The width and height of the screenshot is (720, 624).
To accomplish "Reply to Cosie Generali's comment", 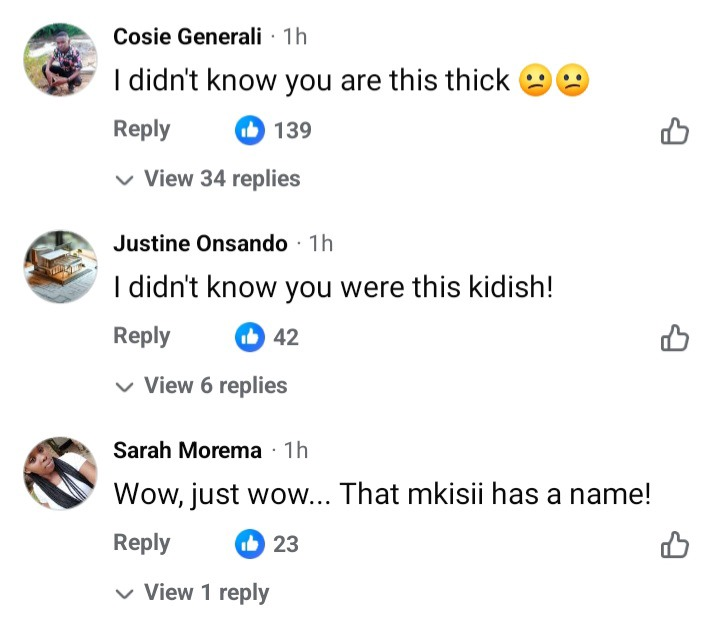I will pyautogui.click(x=141, y=130).
